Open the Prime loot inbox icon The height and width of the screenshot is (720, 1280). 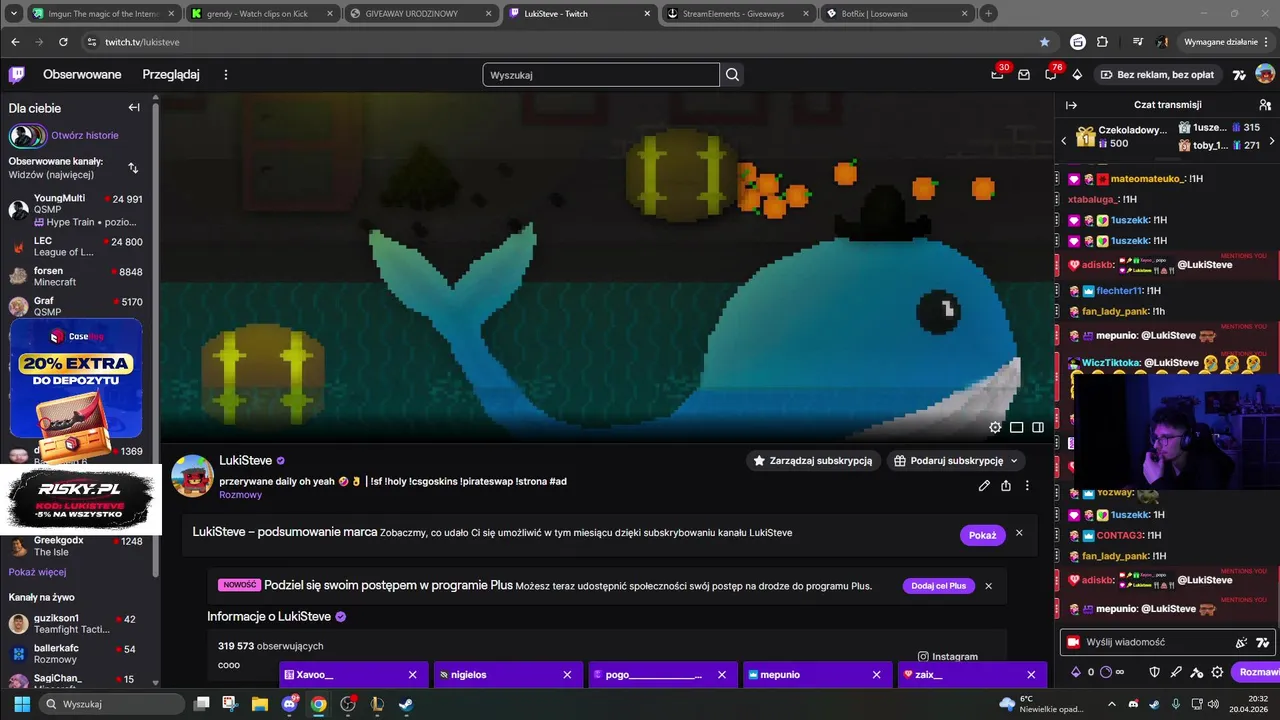(x=997, y=74)
